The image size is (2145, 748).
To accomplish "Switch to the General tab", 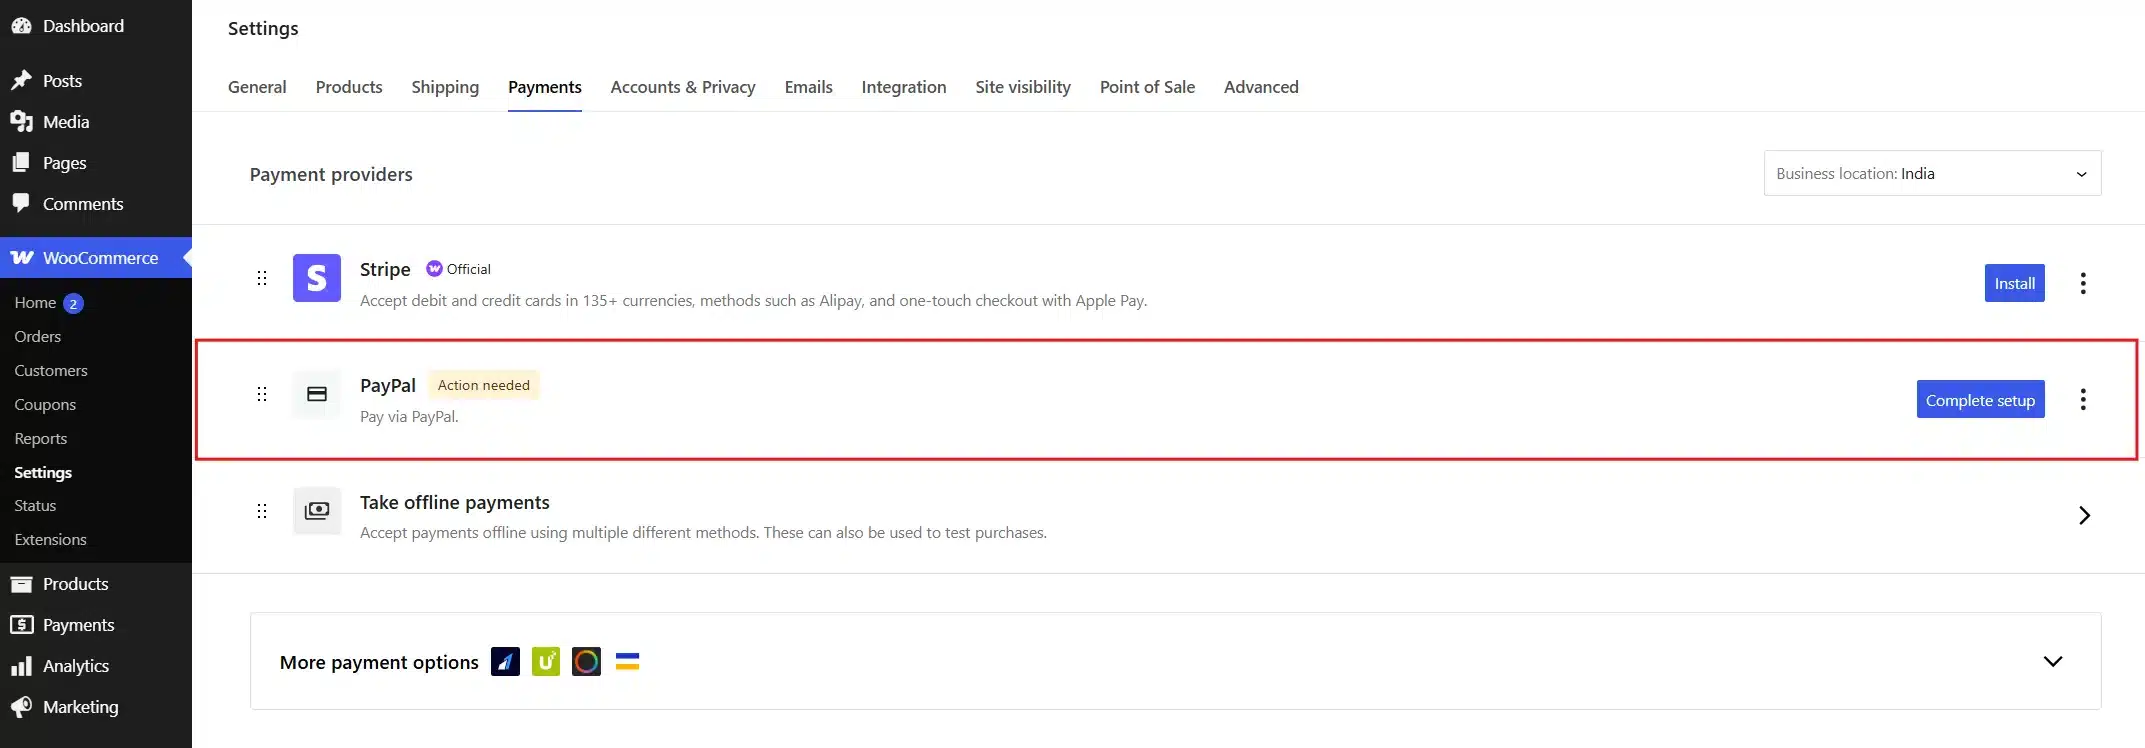I will click(257, 87).
